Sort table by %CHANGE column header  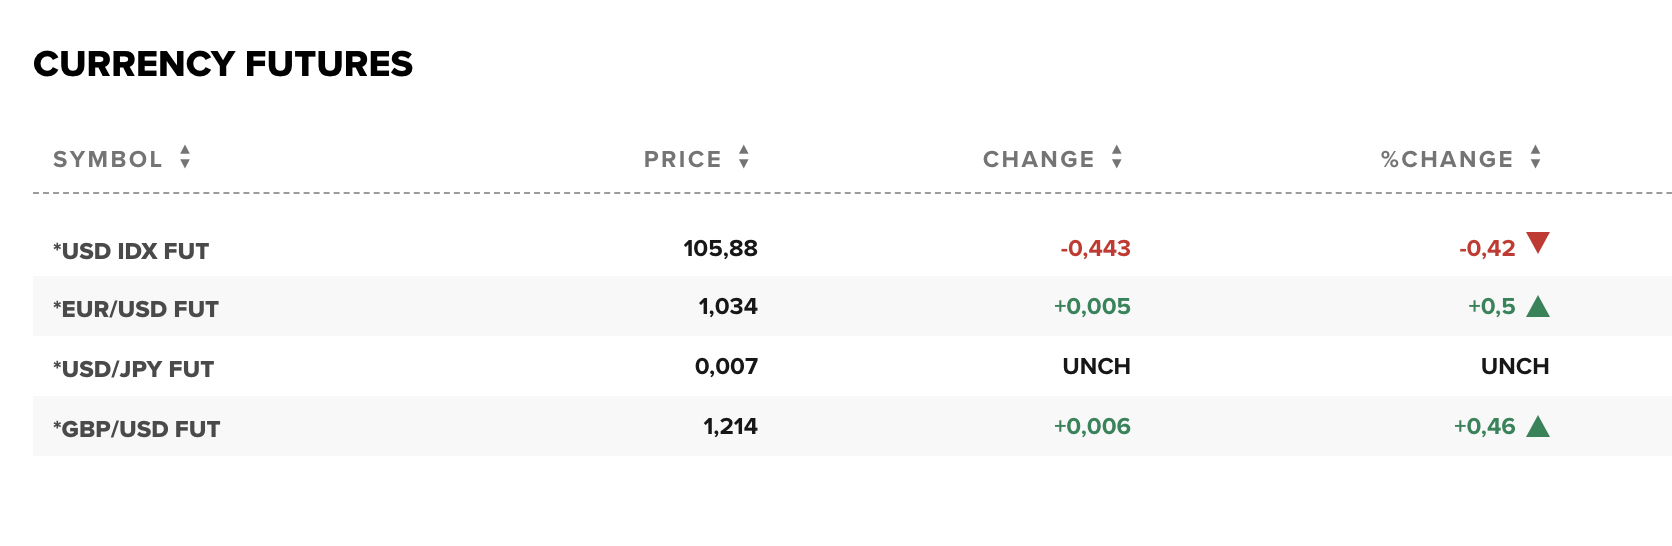tap(1447, 159)
